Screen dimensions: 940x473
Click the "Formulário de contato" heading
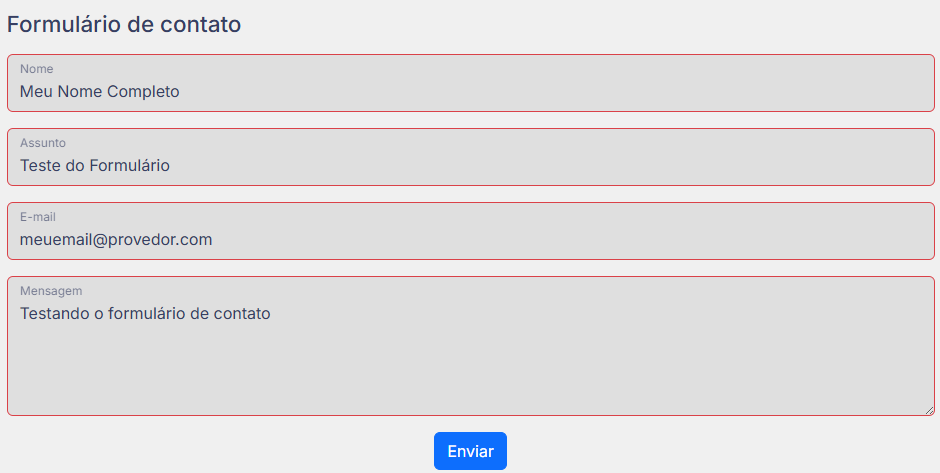point(124,25)
